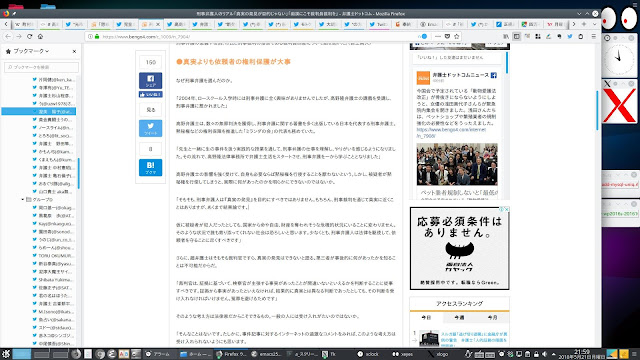Open the TORU OKUMUR... bookmark
The image size is (640, 360).
(53, 256)
